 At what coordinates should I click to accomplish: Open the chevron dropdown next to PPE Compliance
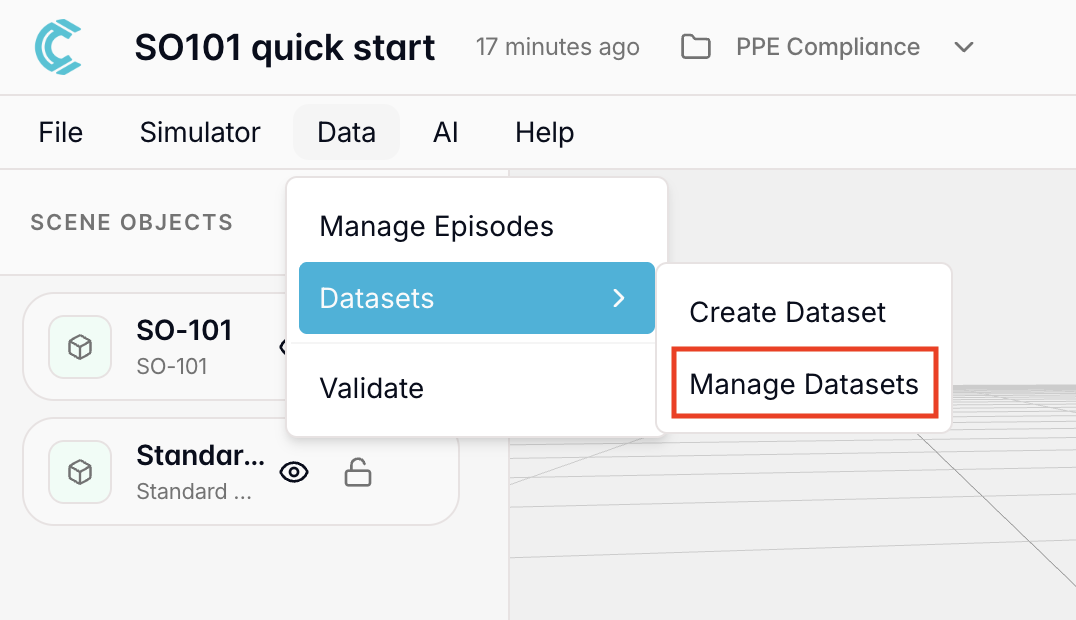[x=964, y=47]
